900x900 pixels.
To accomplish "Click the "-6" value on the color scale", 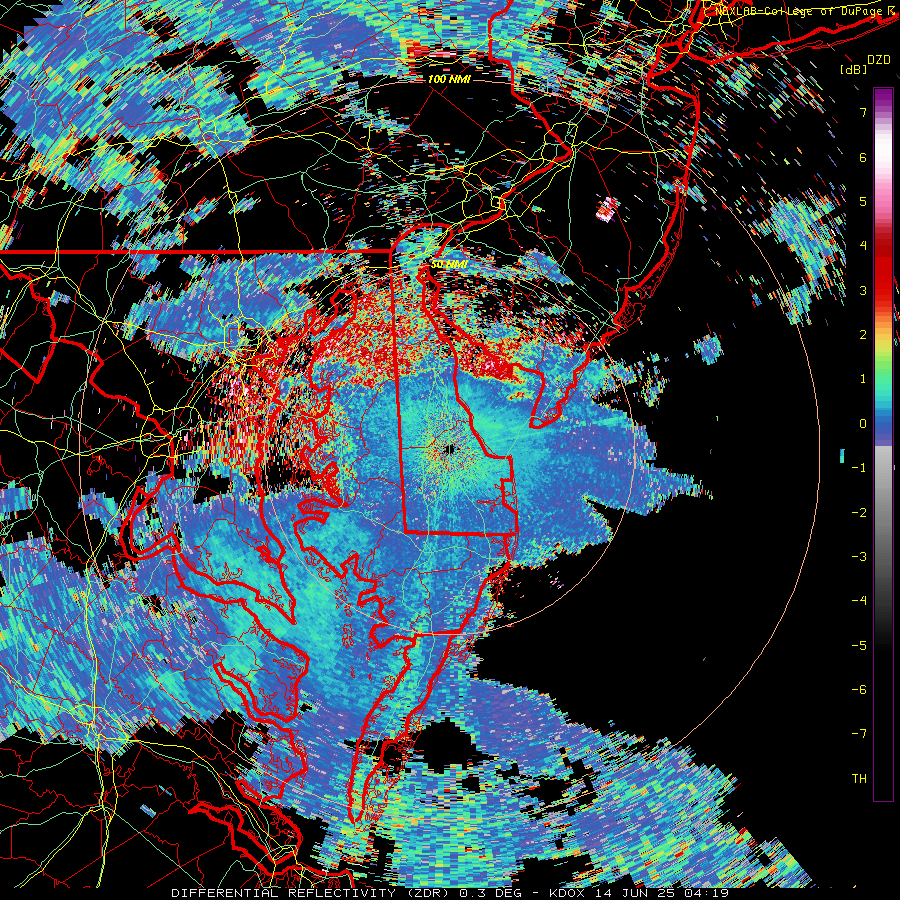I will point(859,690).
